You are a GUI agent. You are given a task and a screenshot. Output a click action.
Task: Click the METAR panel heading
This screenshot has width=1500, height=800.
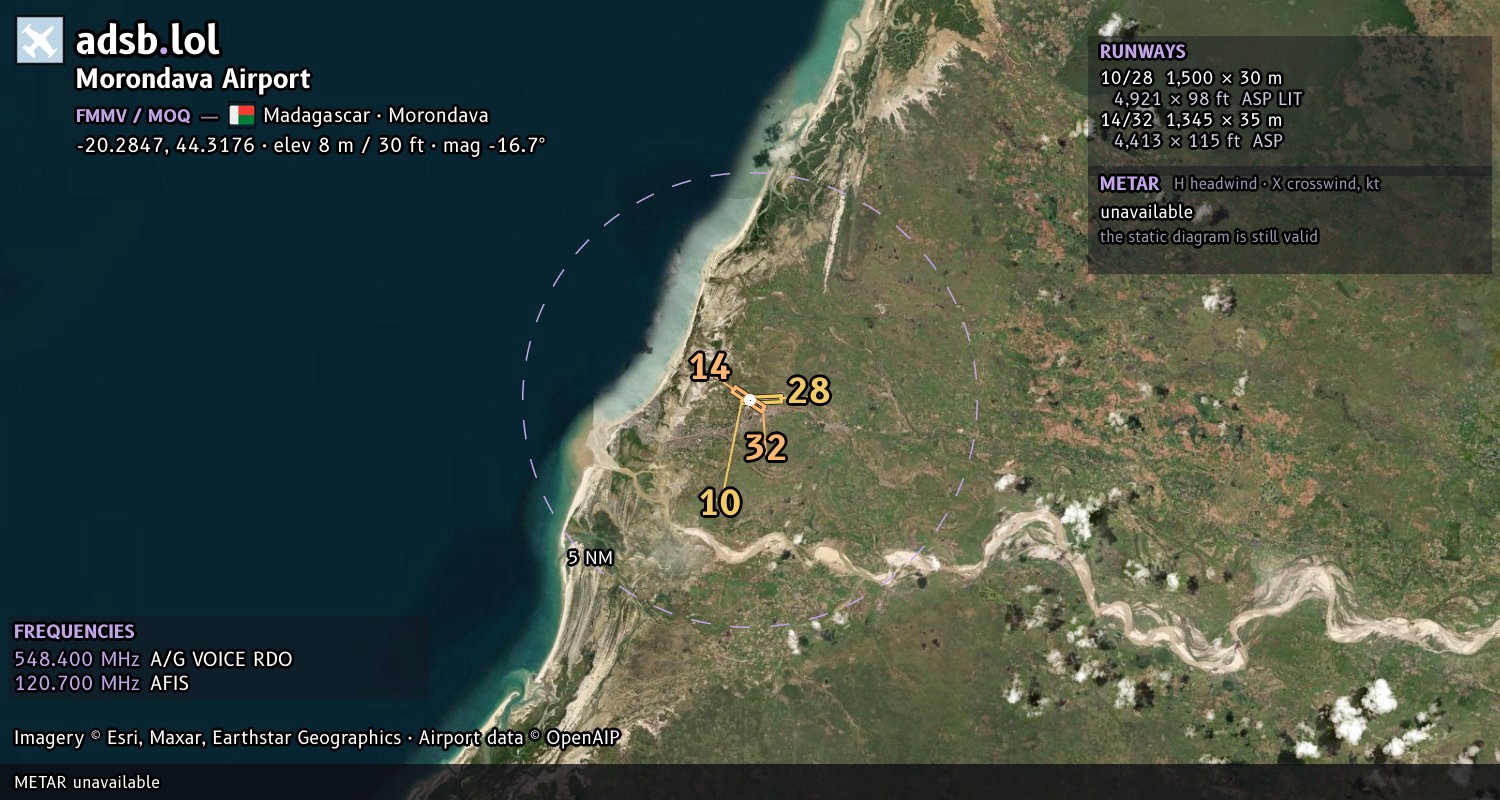click(1129, 184)
